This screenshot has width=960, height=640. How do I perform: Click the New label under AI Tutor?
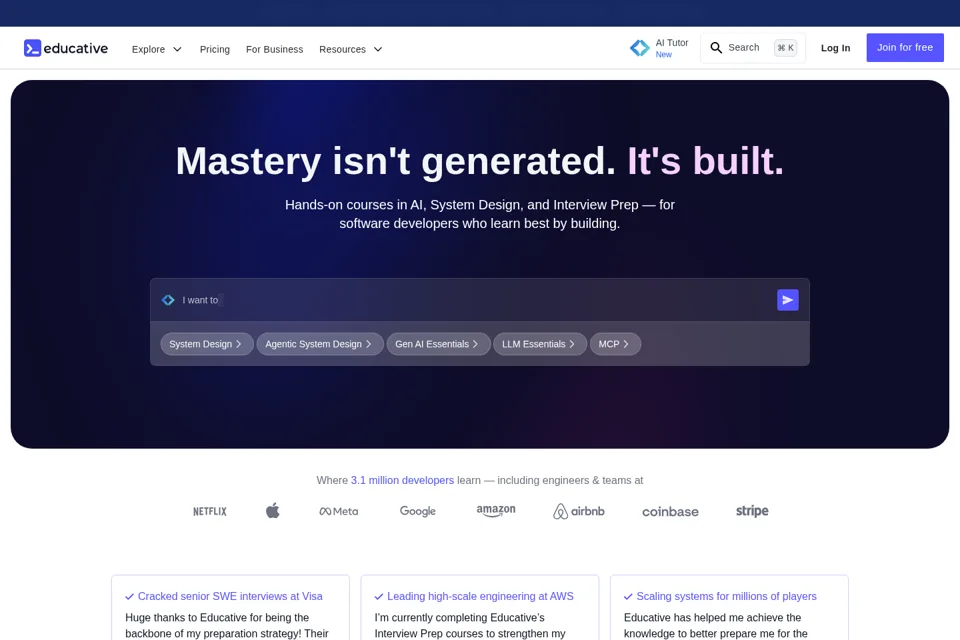tap(664, 55)
